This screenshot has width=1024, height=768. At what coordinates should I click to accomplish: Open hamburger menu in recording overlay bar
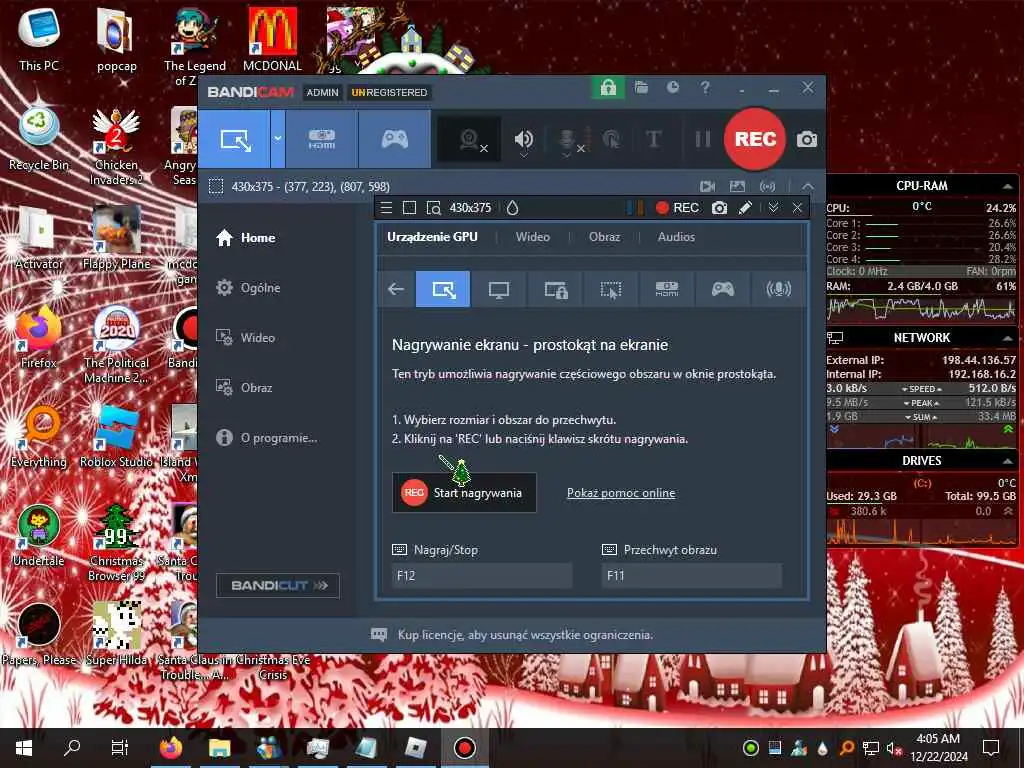387,208
